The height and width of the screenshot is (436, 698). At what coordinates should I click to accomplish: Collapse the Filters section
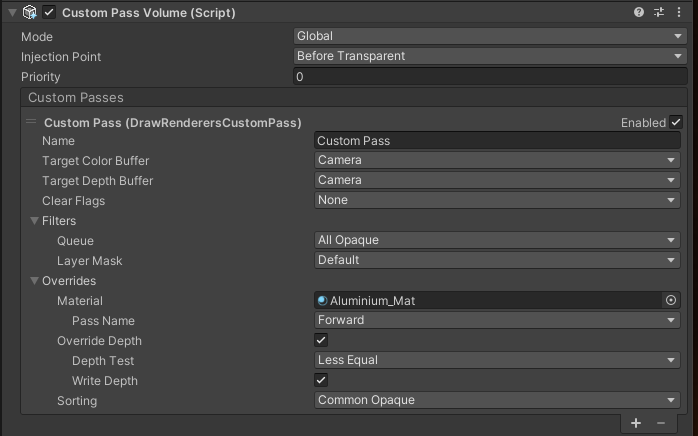(35, 221)
